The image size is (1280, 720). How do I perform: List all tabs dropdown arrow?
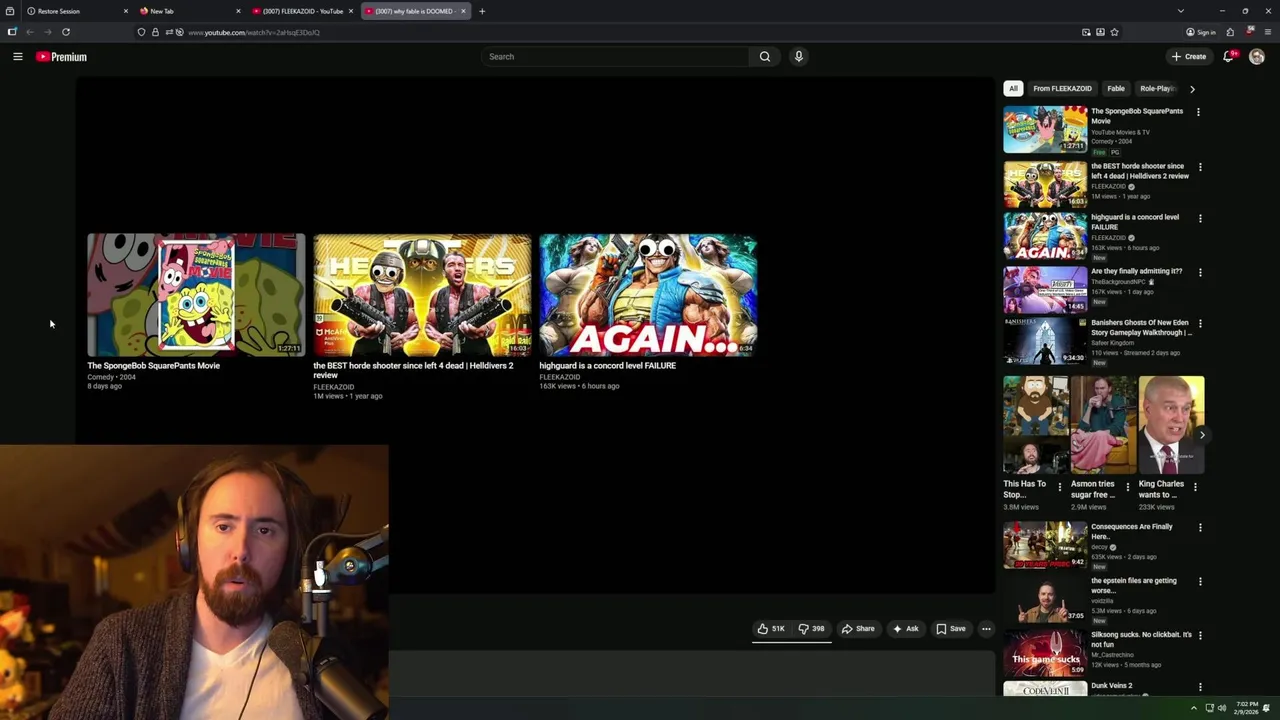1181,11
